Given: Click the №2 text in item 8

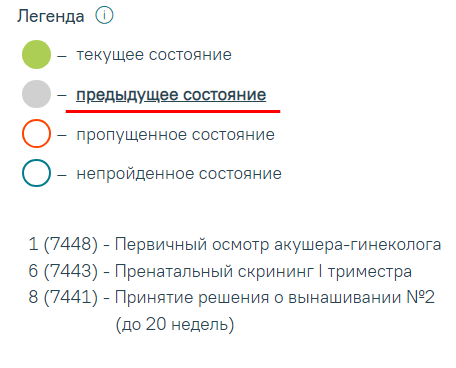Looking at the screenshot, I should coord(420,297).
